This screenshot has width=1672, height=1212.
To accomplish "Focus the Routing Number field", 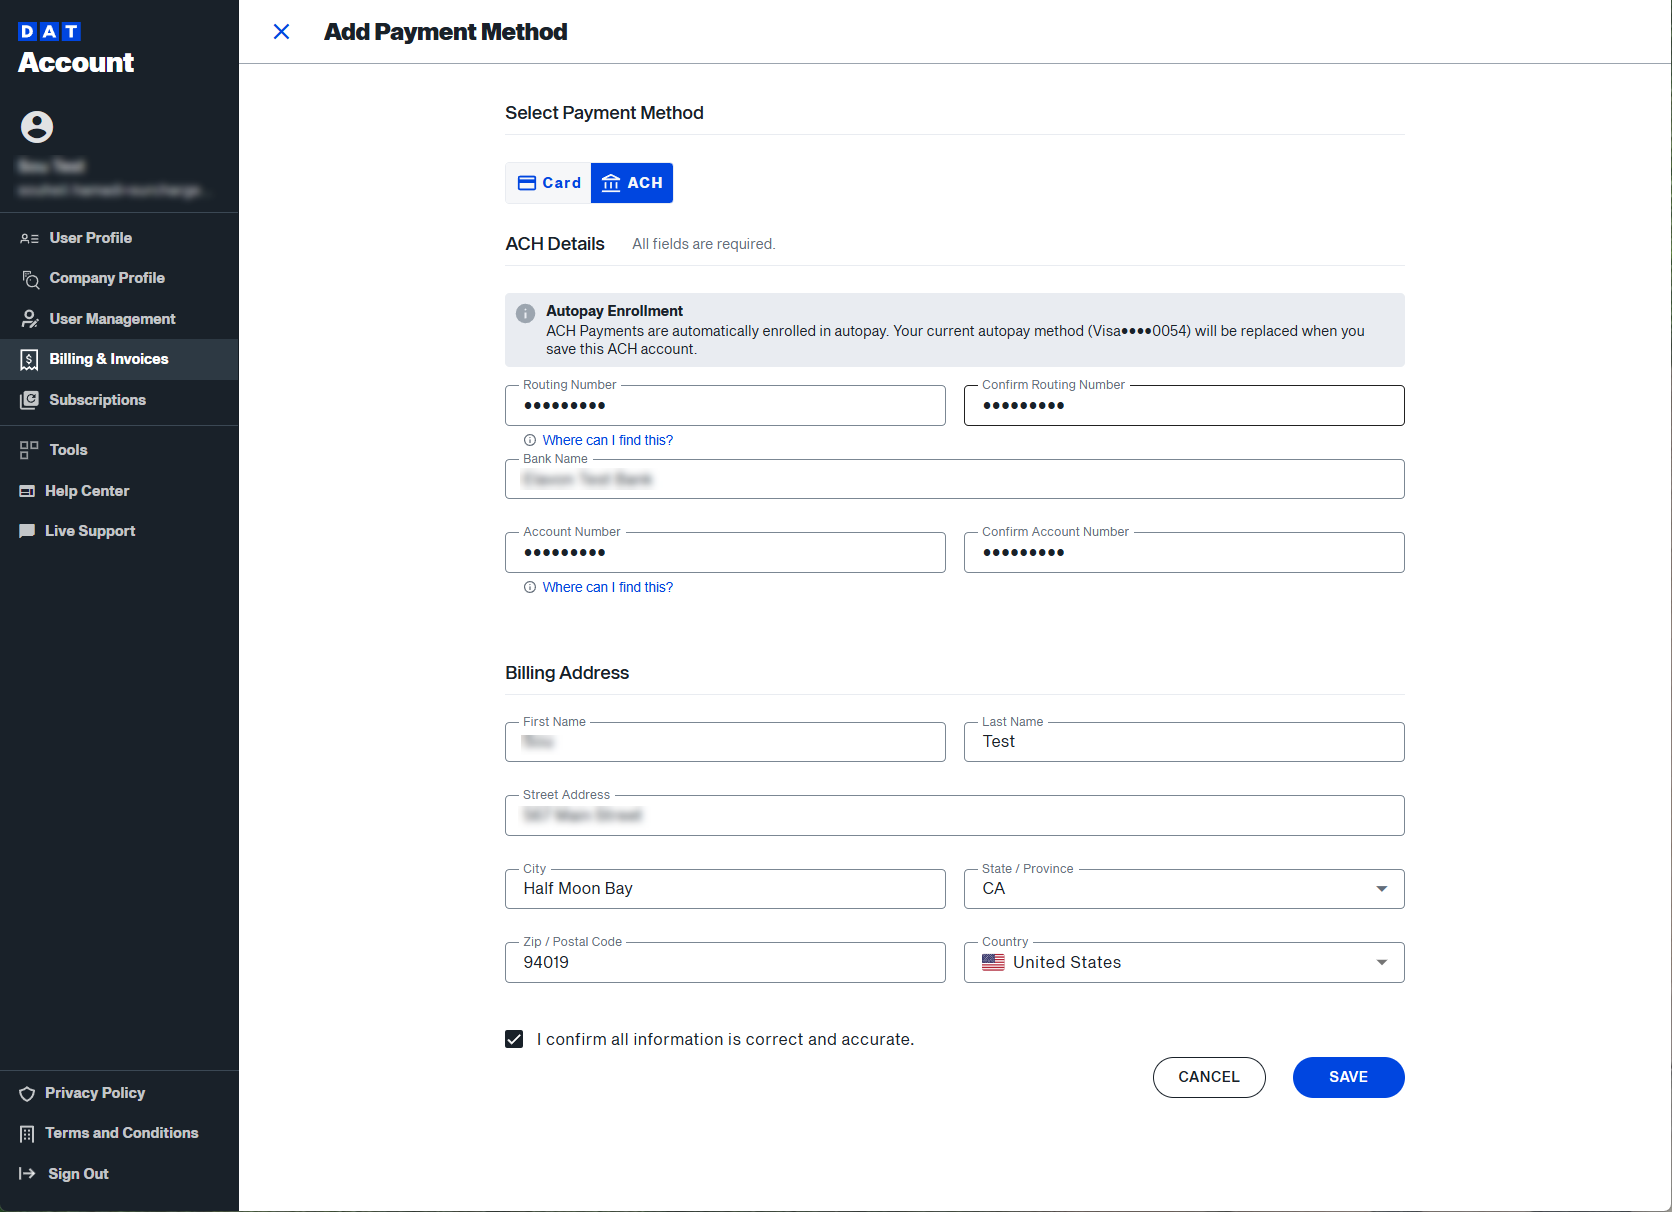I will pos(725,405).
